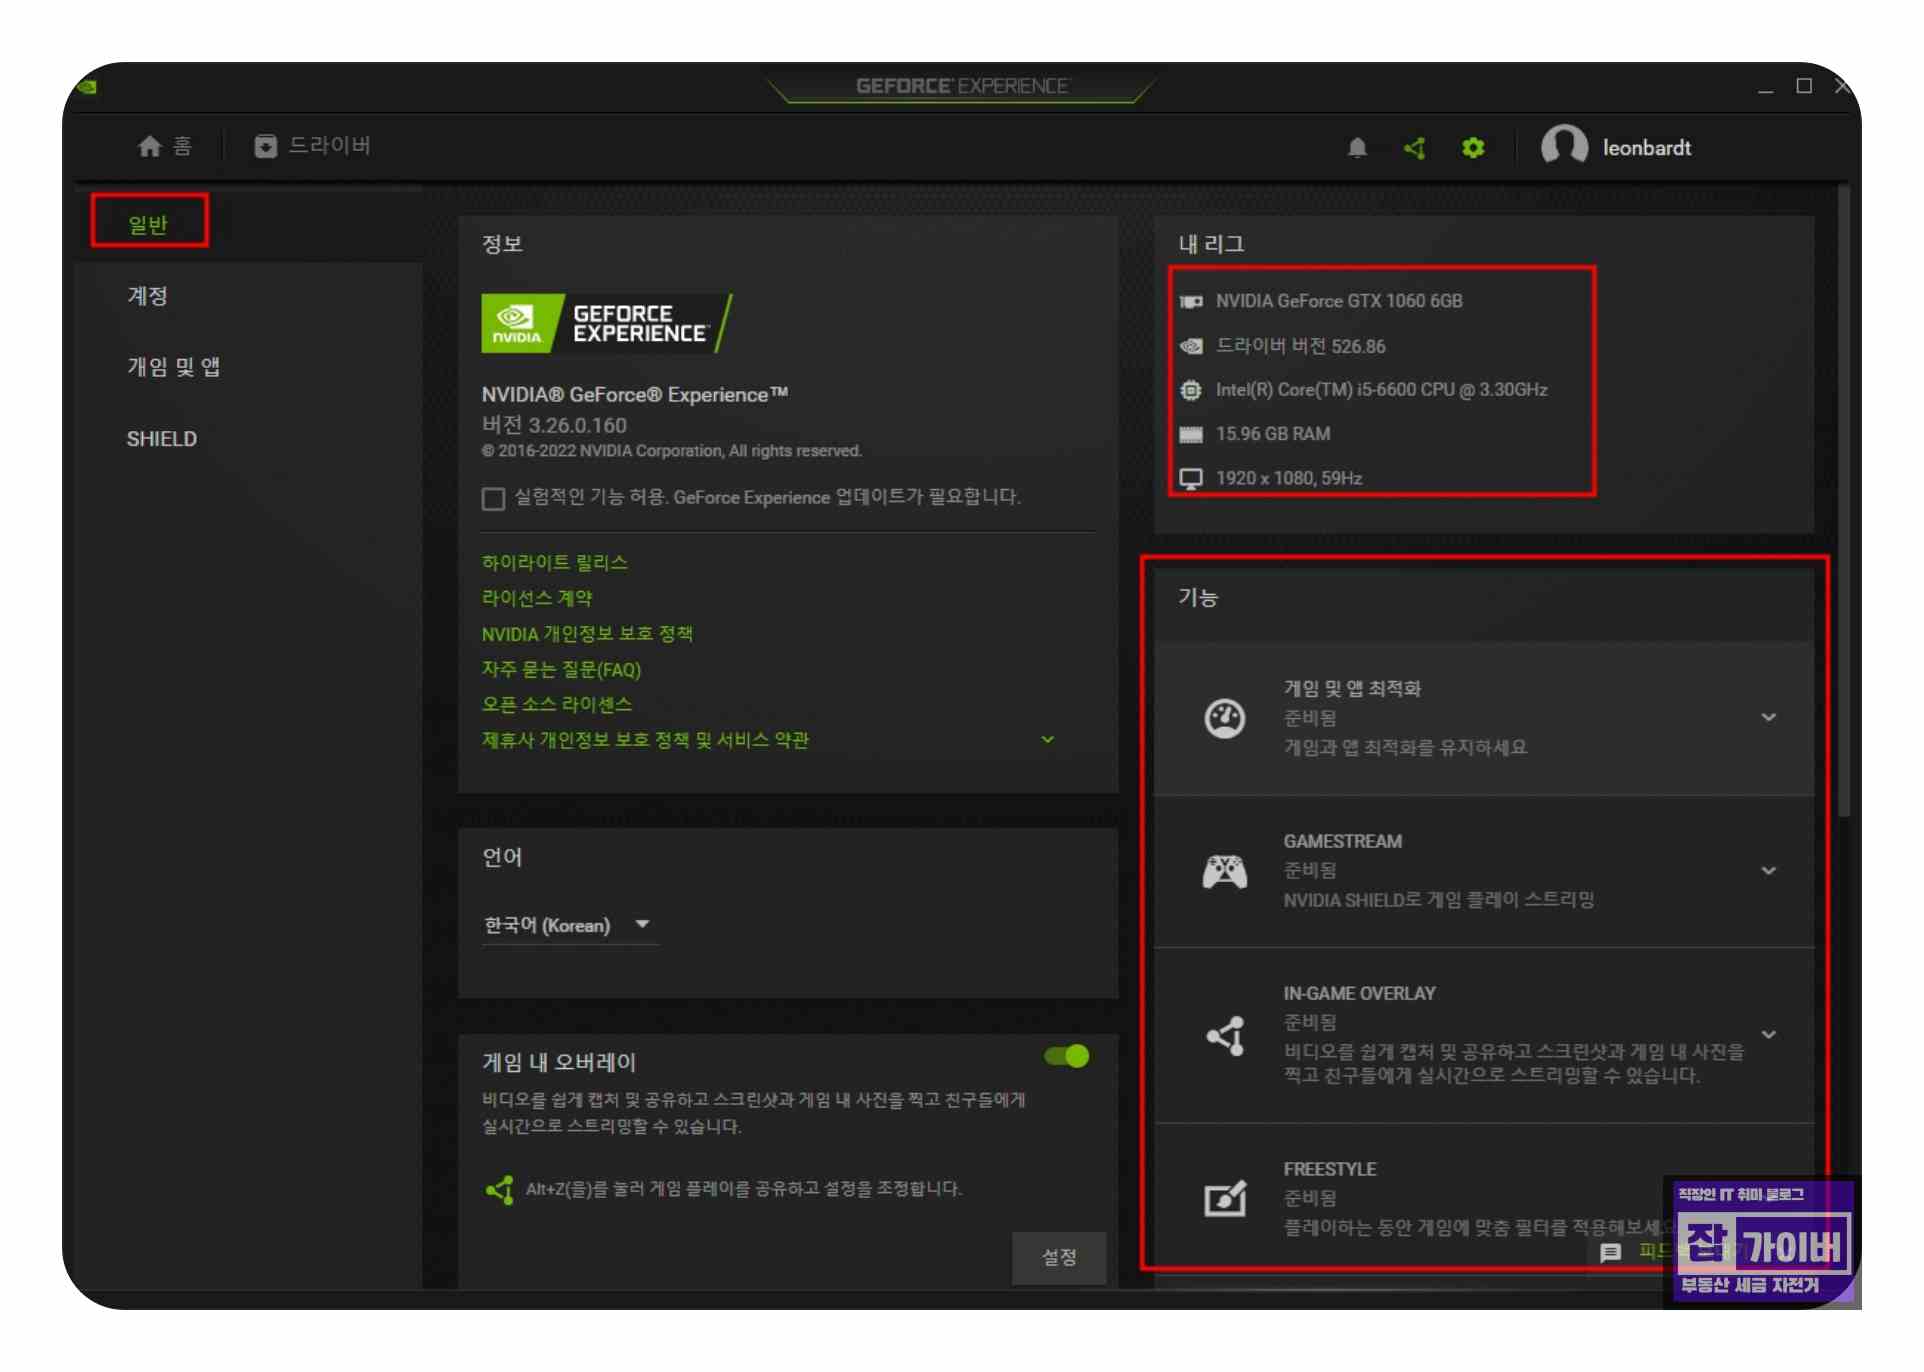Open the share overlay icon in header
This screenshot has height=1372, width=1924.
(x=1414, y=148)
